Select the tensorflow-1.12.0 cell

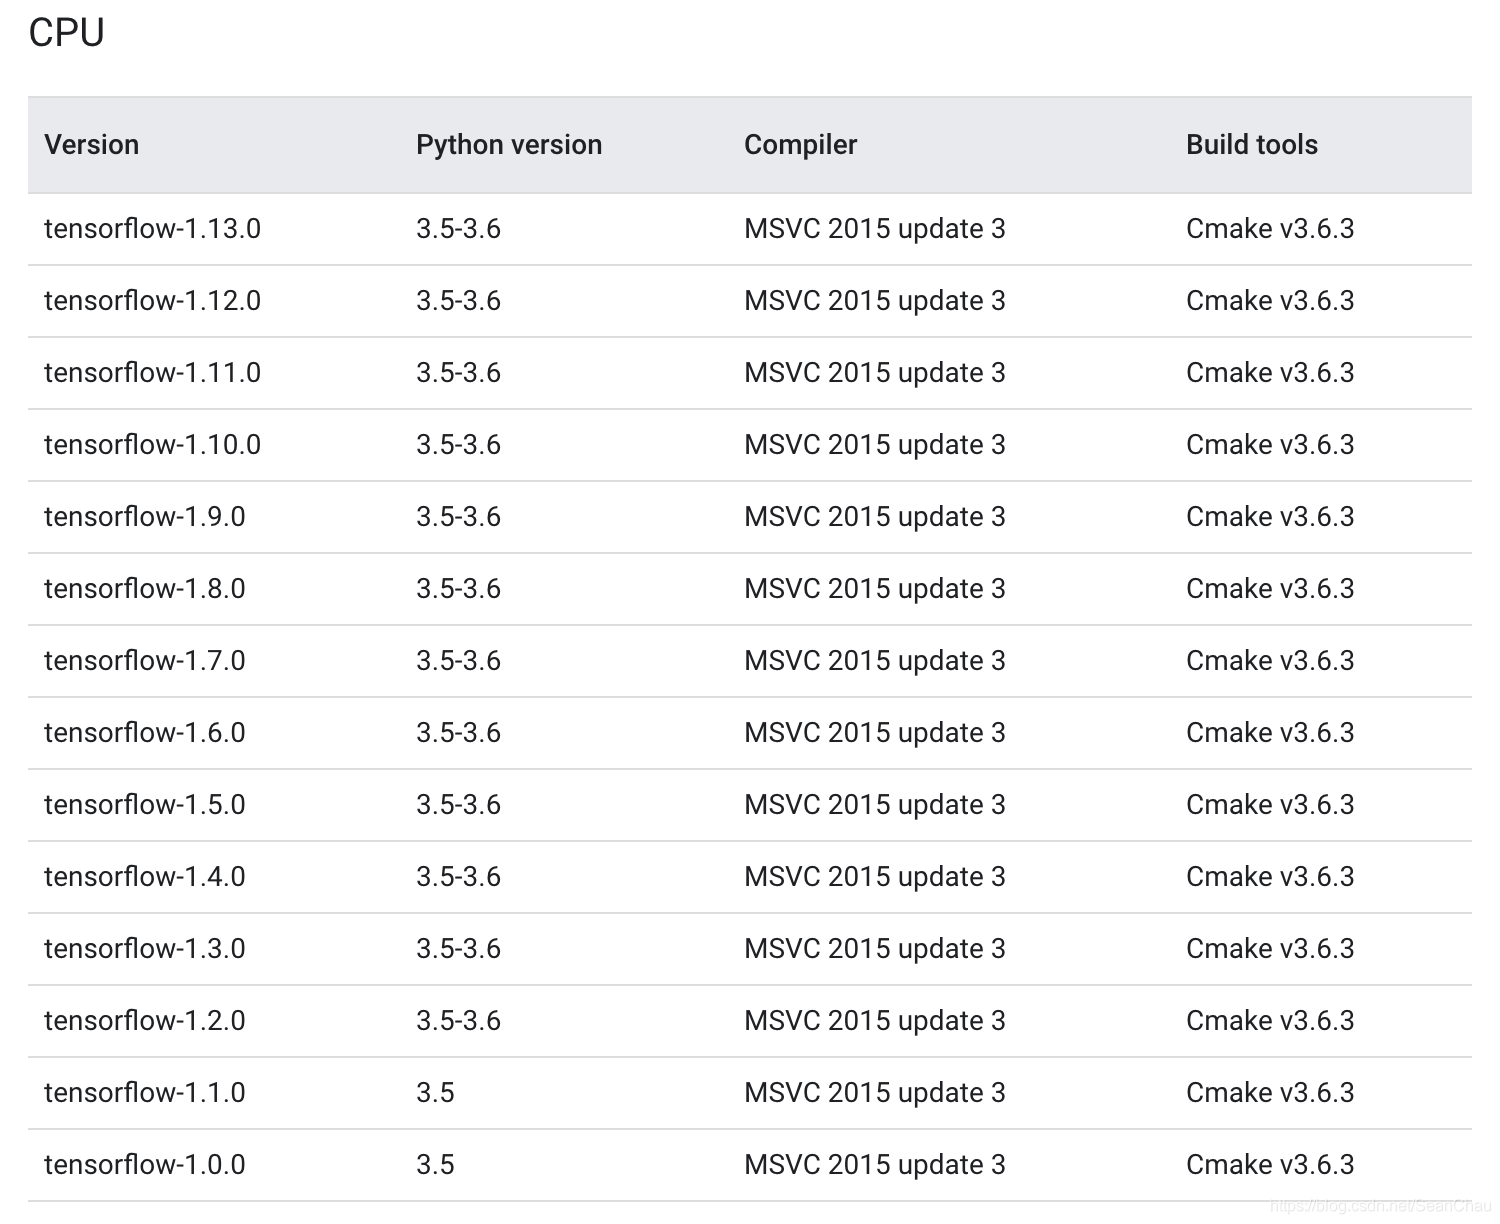(152, 301)
